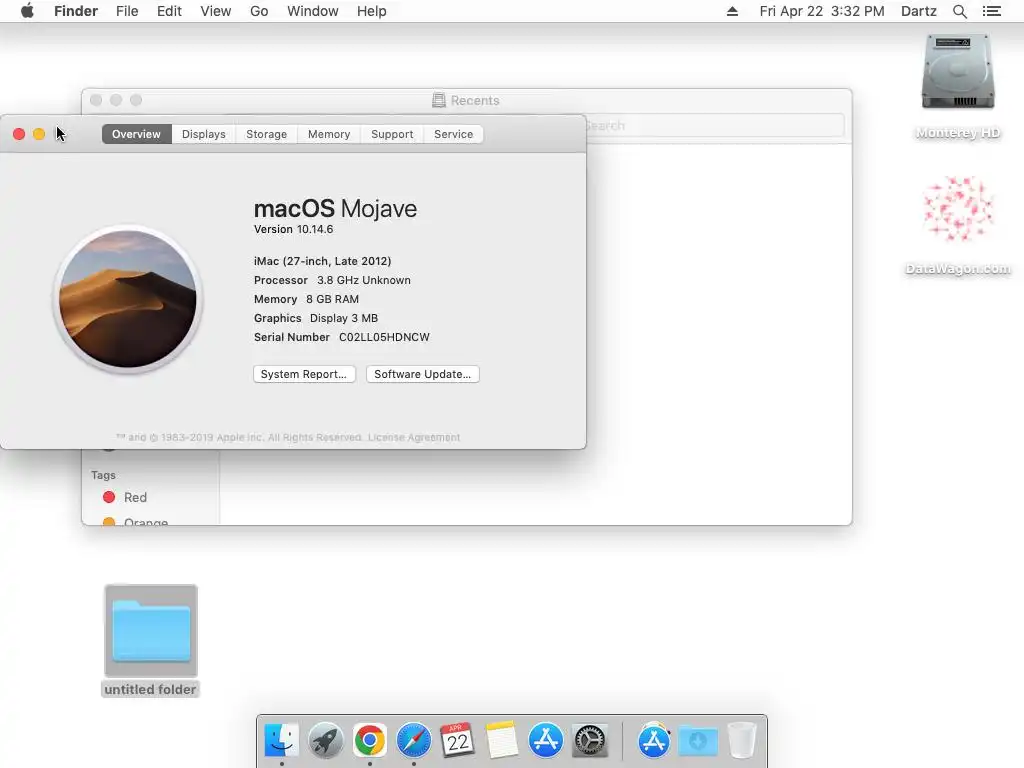Click the date and time clock
Image resolution: width=1024 pixels, height=768 pixels.
(822, 11)
